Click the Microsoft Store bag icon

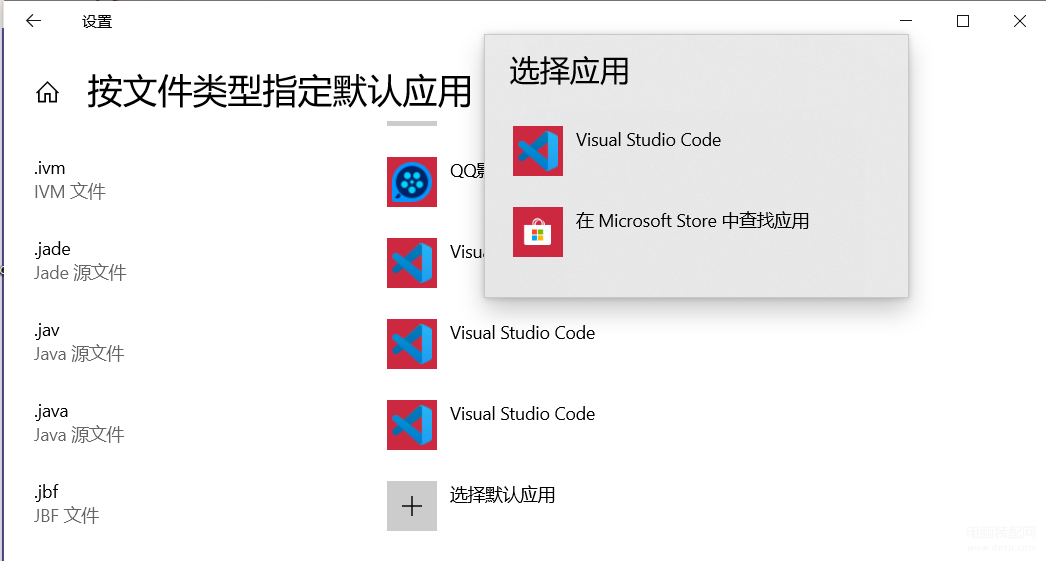(538, 231)
